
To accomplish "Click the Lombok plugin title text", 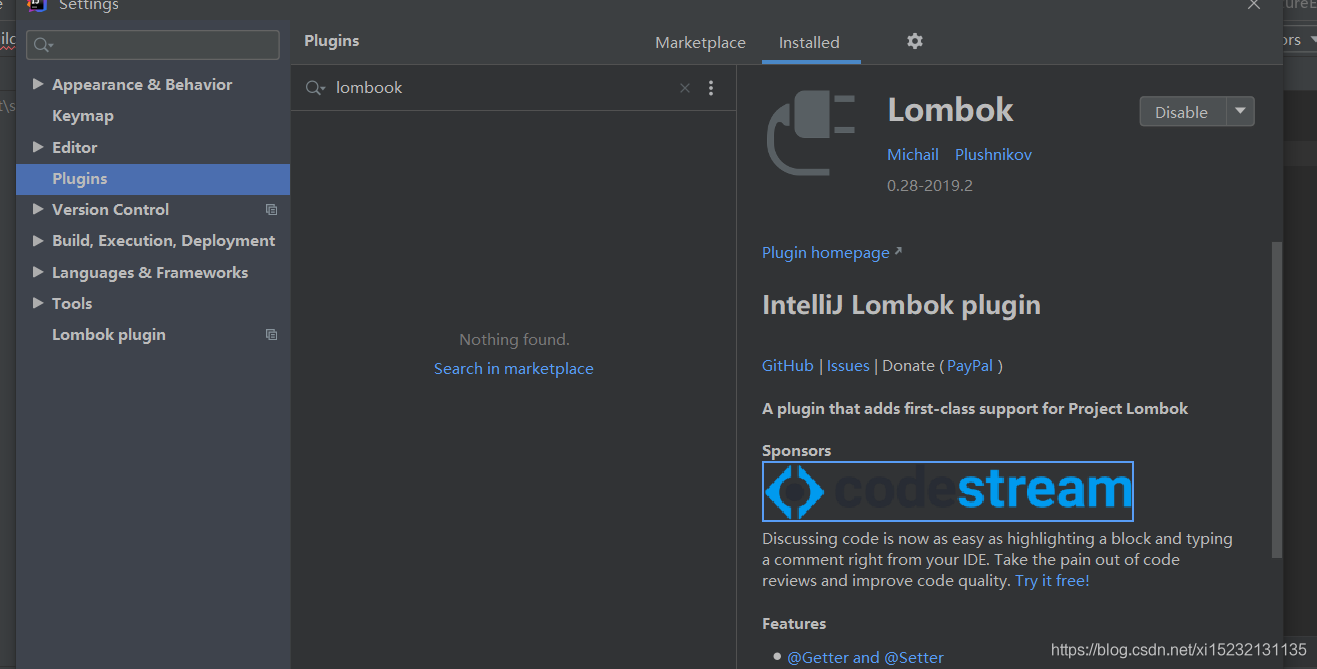I will [951, 110].
